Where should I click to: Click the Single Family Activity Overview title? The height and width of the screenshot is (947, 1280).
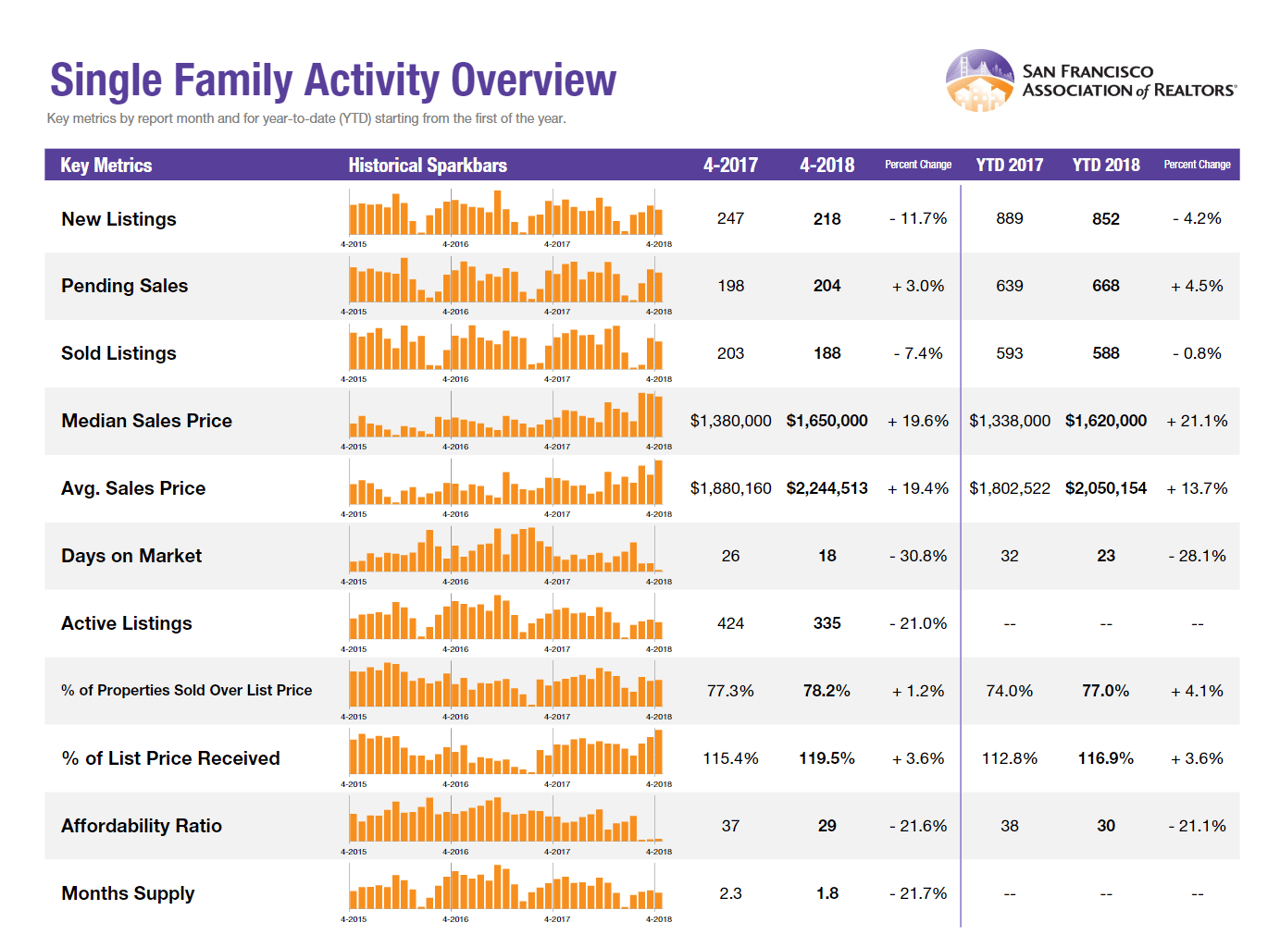[331, 82]
